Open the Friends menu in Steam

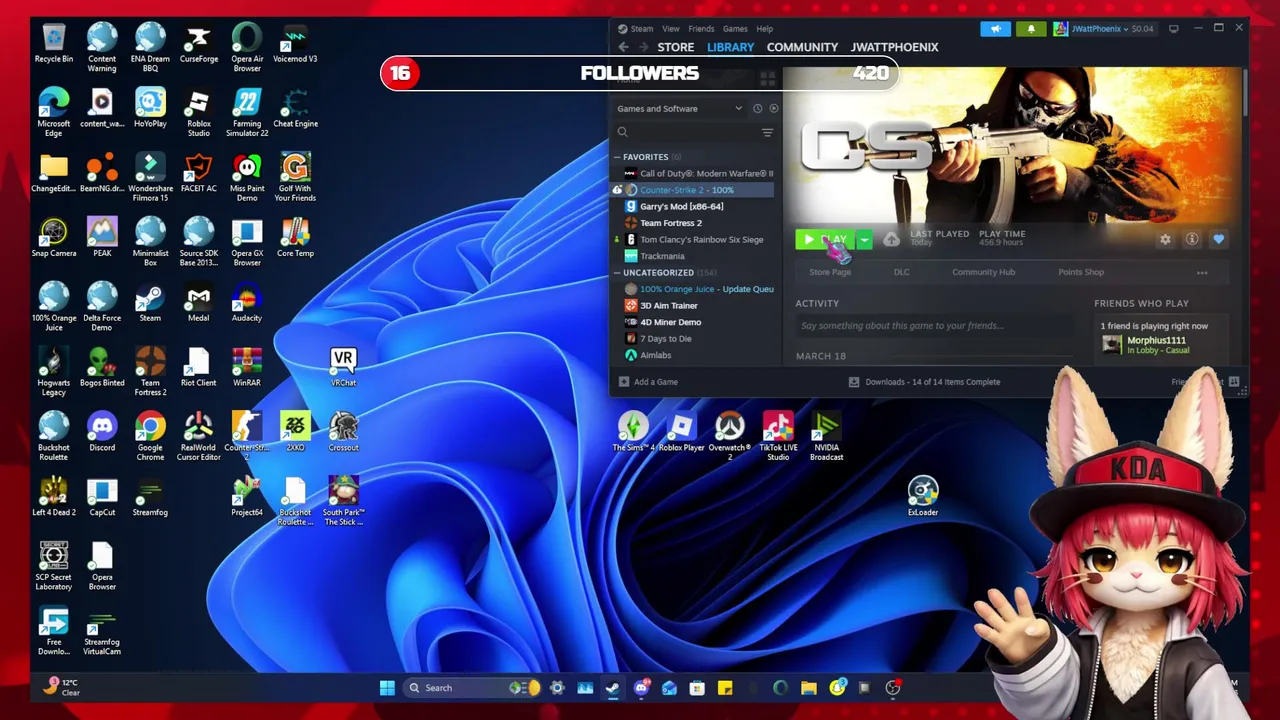701,28
